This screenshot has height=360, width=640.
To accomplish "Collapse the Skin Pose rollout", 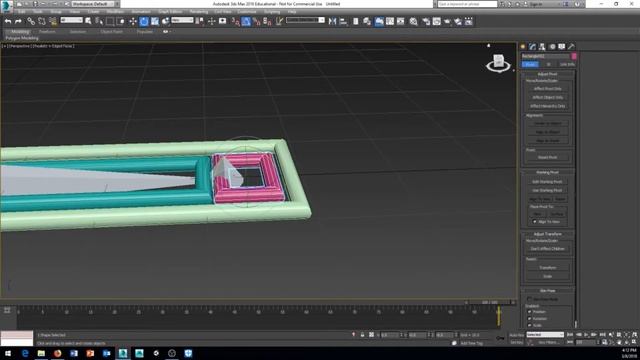I will point(547,291).
